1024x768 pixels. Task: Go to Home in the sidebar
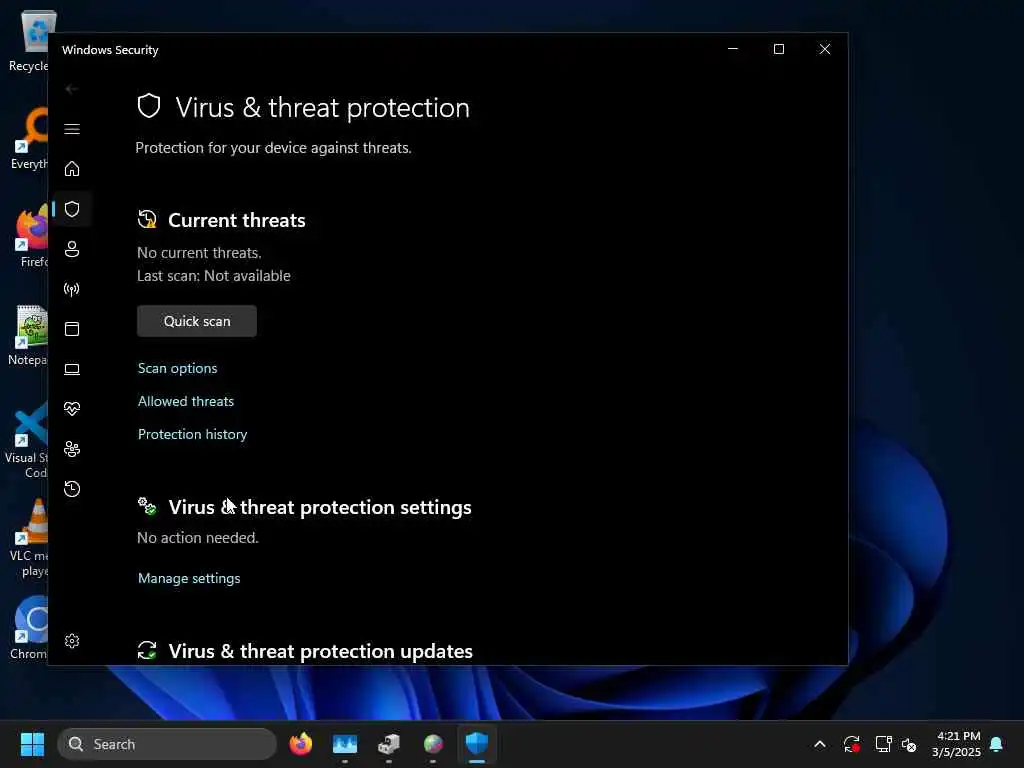[x=72, y=169]
